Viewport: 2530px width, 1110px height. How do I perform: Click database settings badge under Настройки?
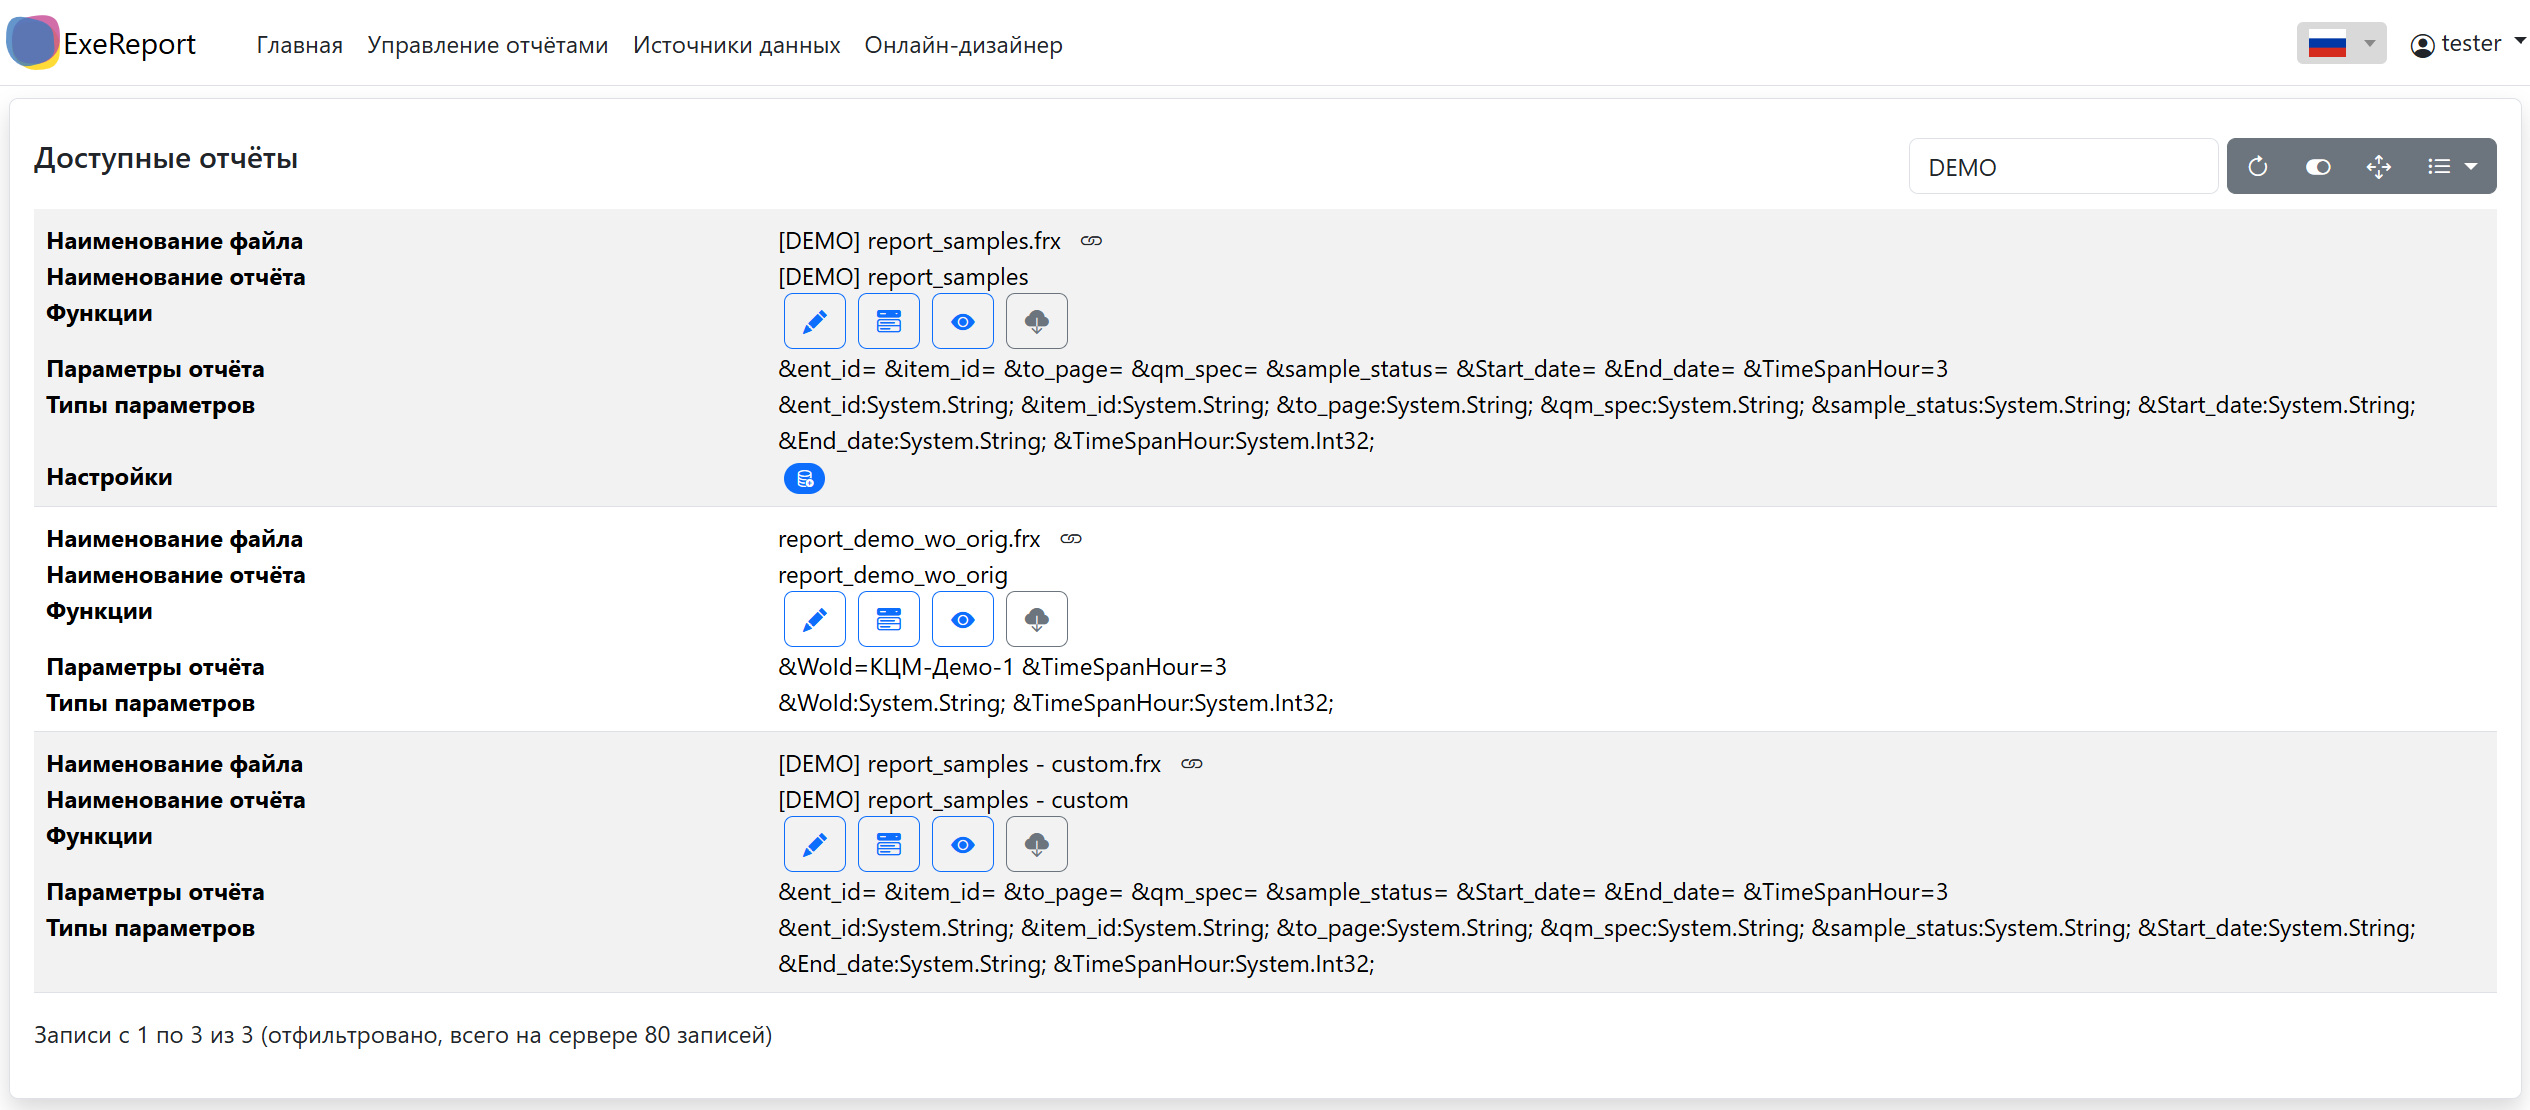tap(804, 479)
